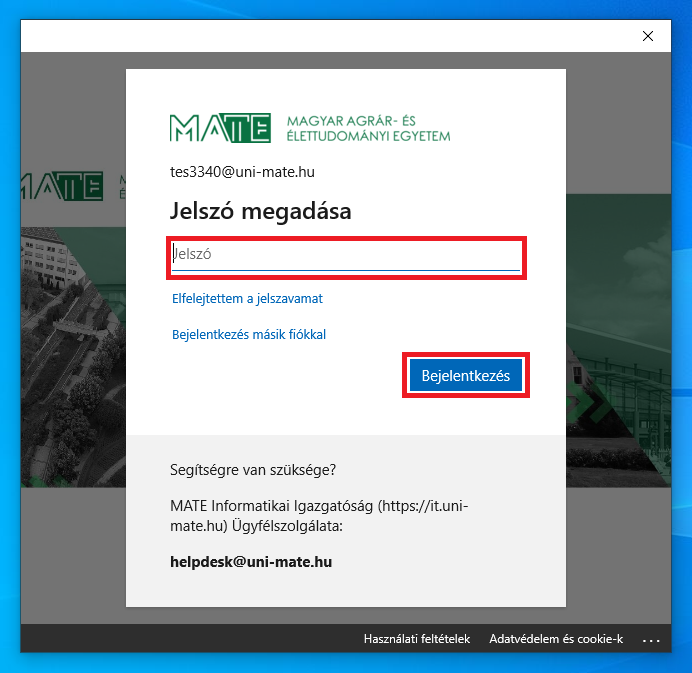Click the dark footer bar's empty area
The image size is (692, 673).
pos(180,639)
